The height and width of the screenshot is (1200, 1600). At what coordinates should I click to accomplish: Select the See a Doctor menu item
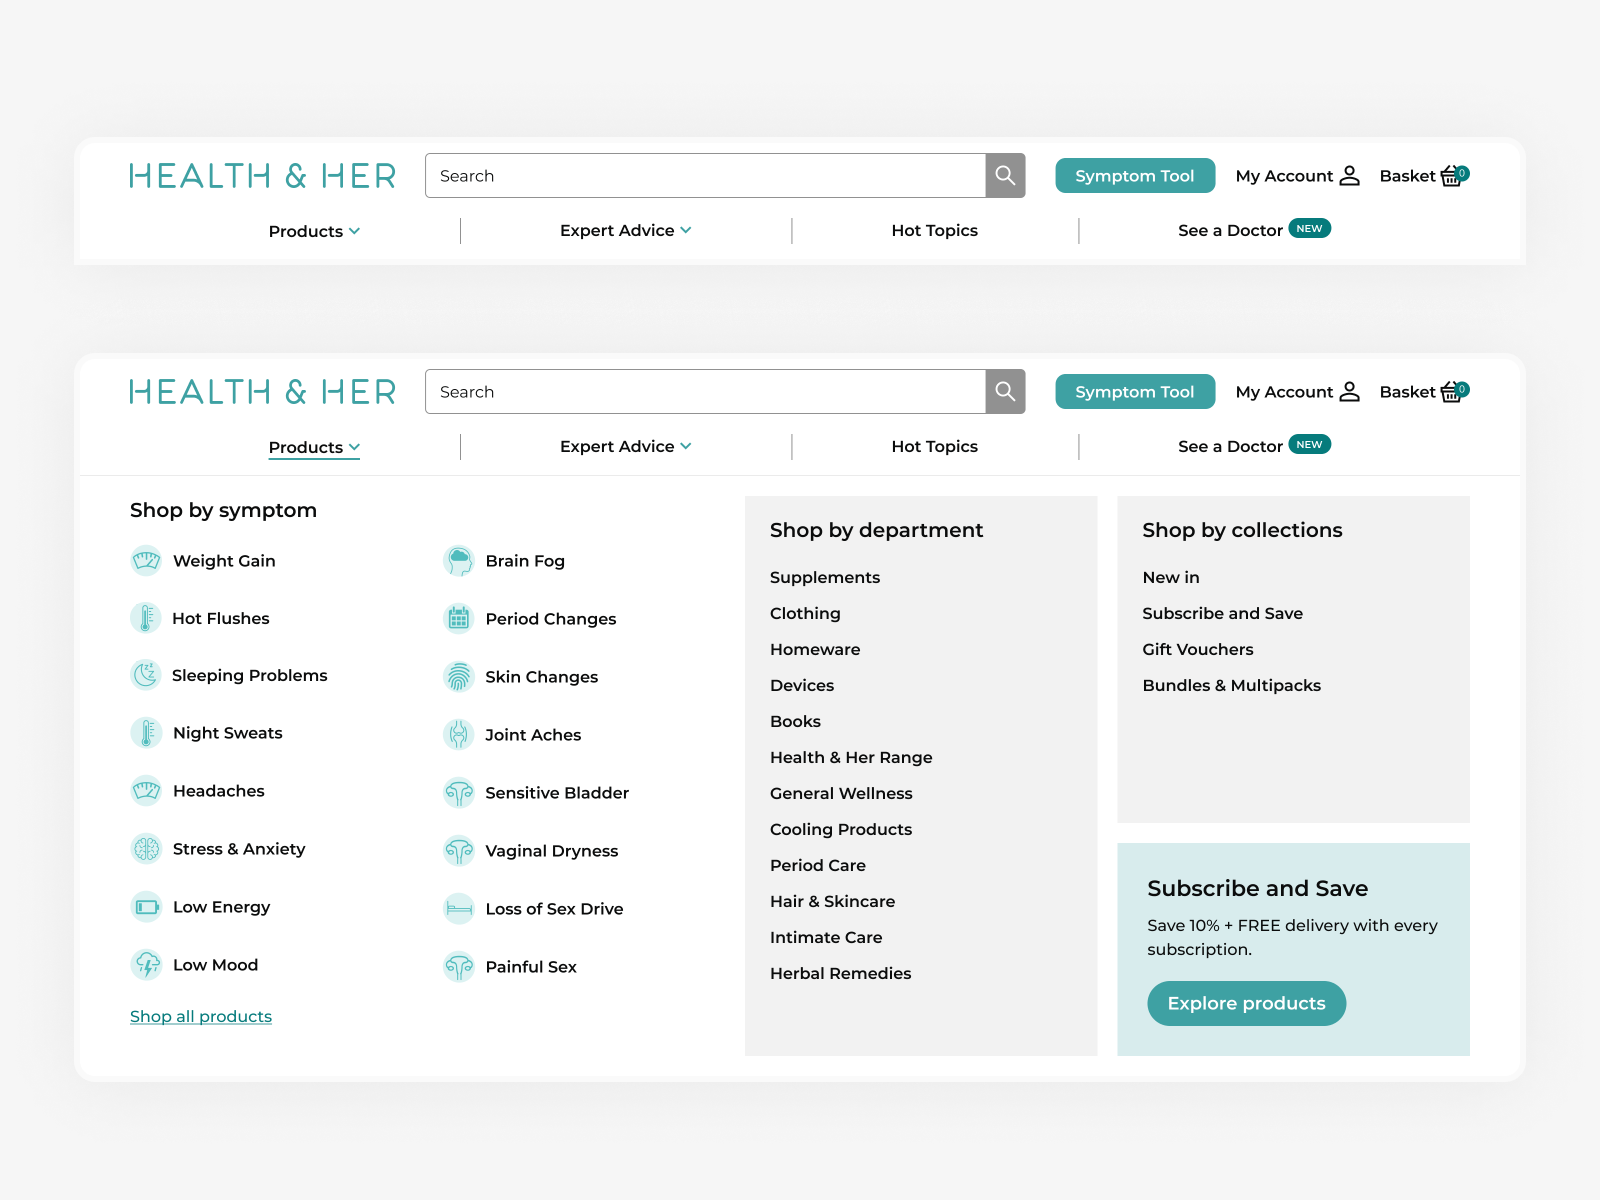pos(1230,445)
